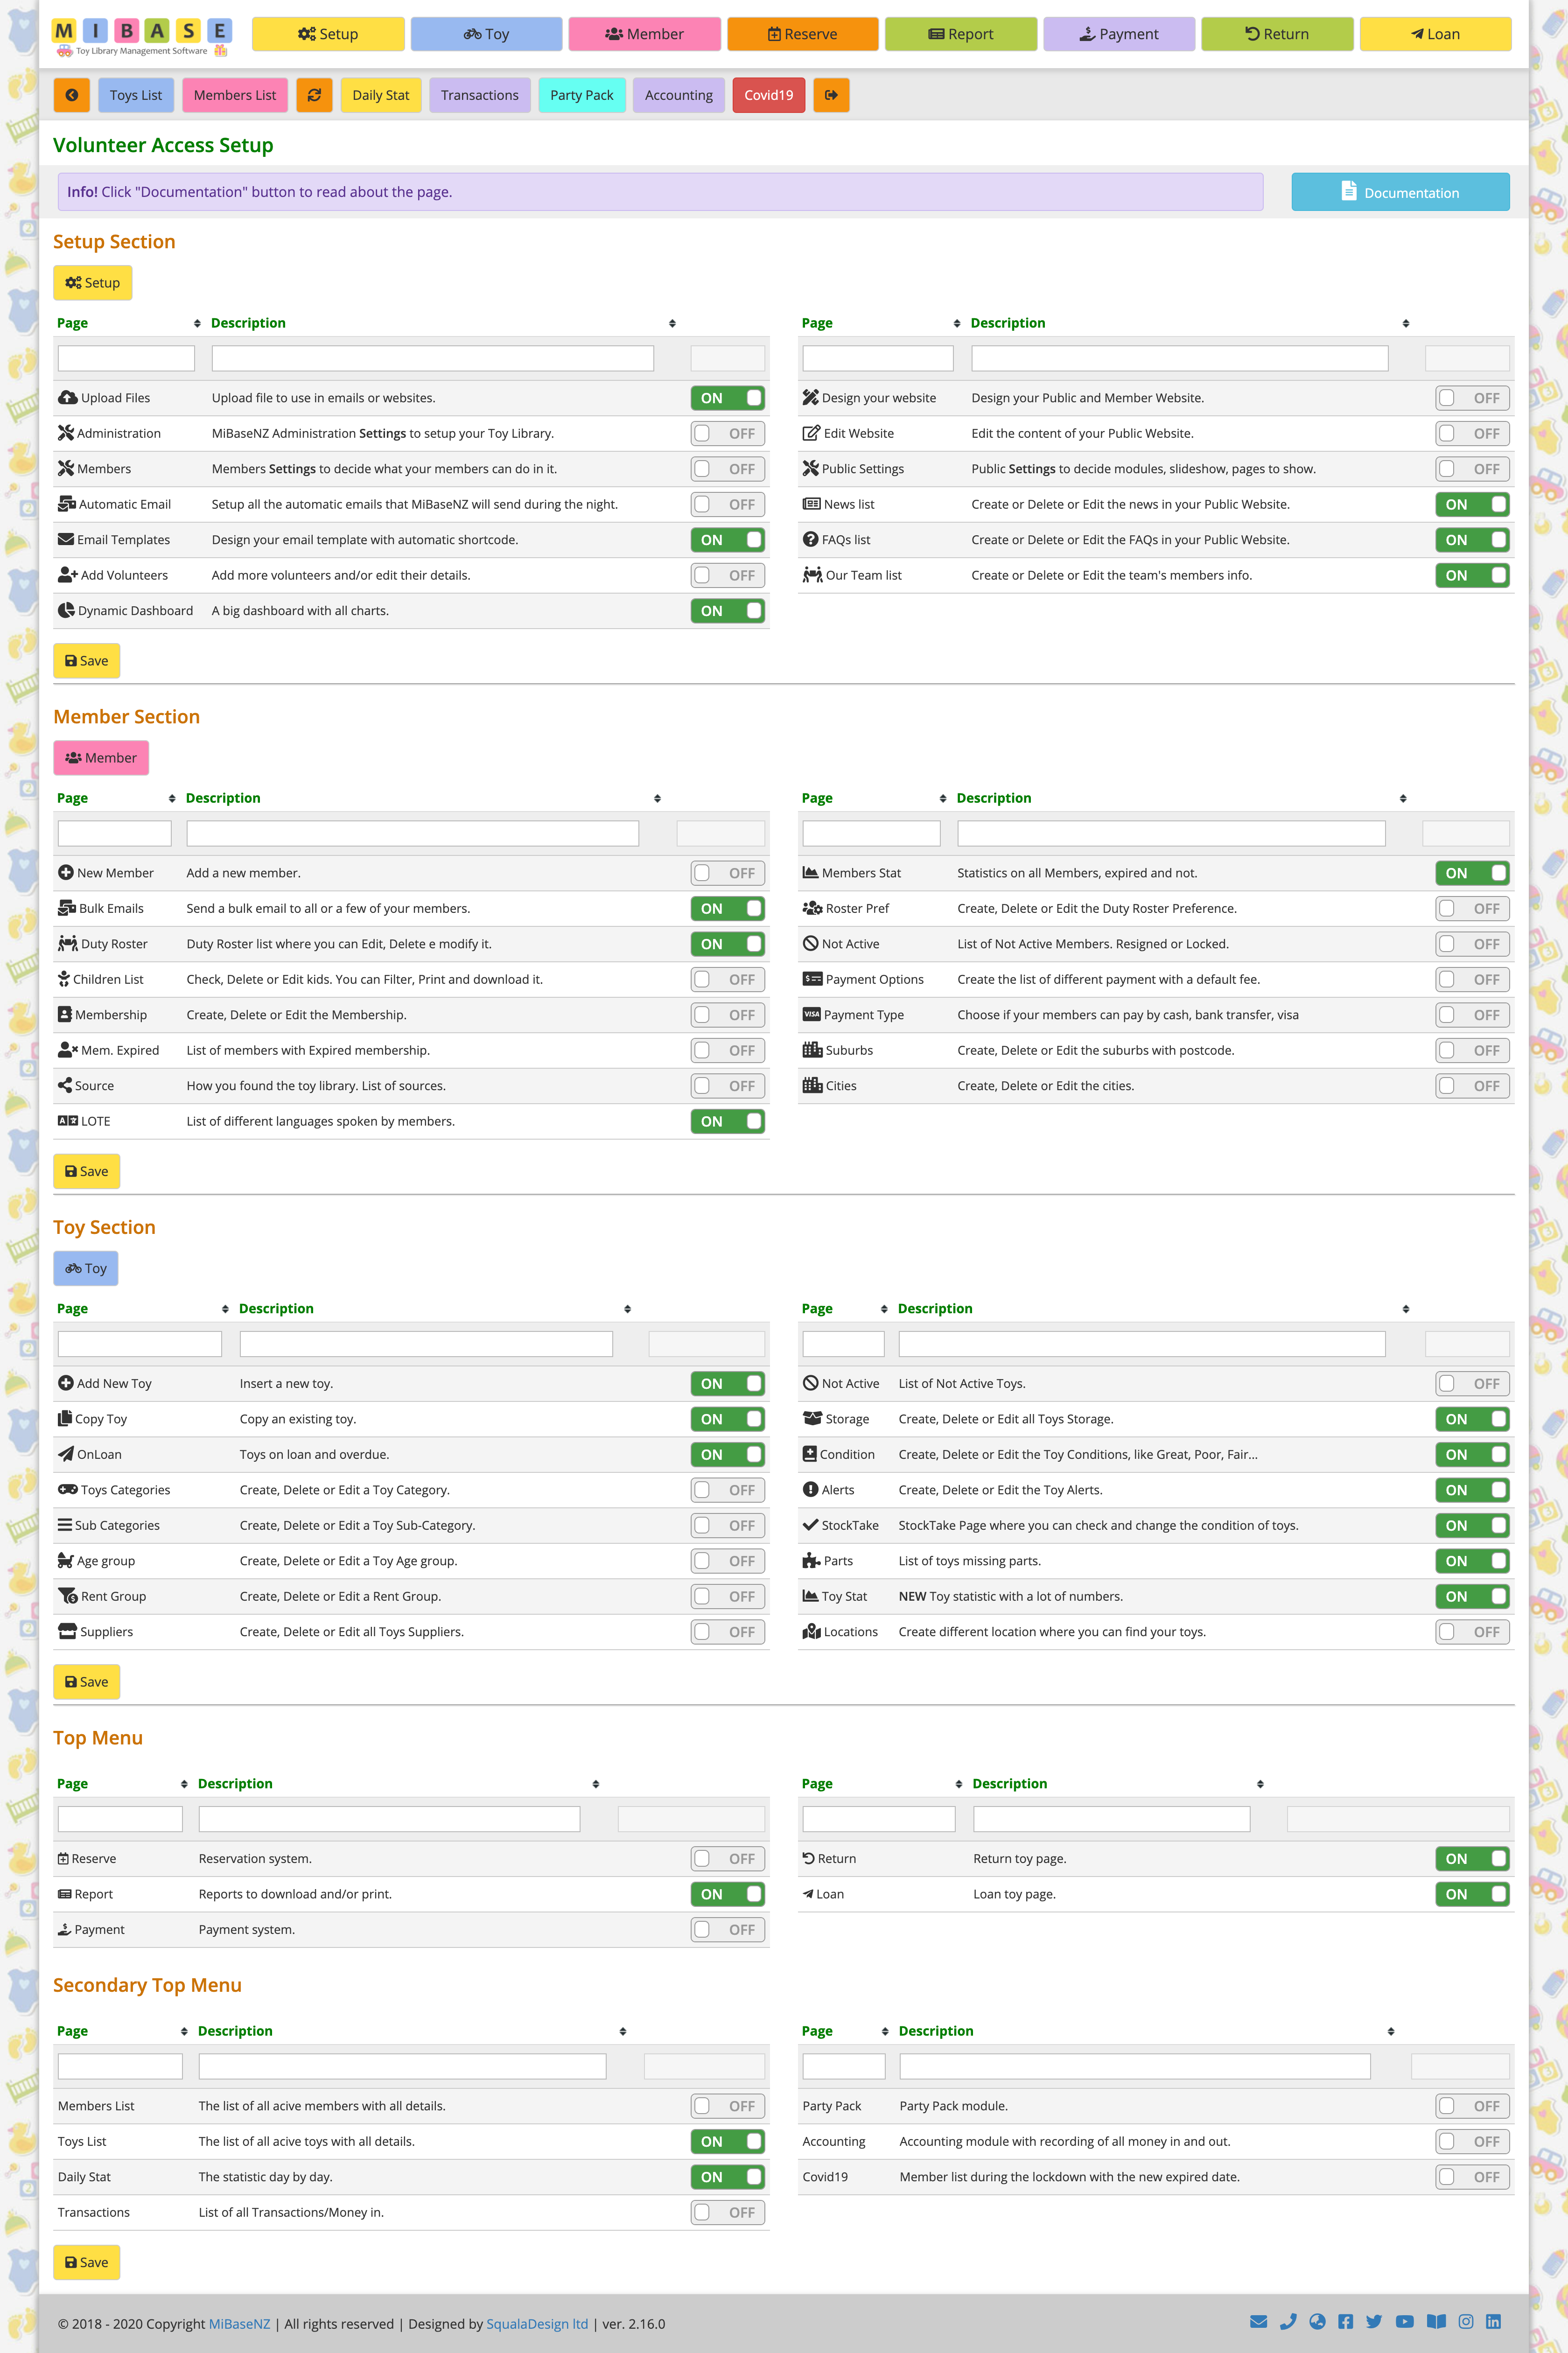Turn off the News list toggle
The height and width of the screenshot is (2353, 1568).
[x=1472, y=504]
